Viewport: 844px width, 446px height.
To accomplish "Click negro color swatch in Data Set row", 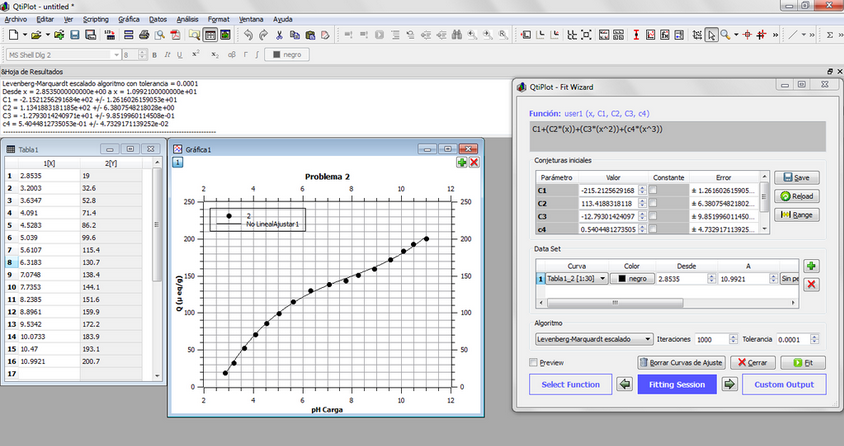I will point(632,279).
